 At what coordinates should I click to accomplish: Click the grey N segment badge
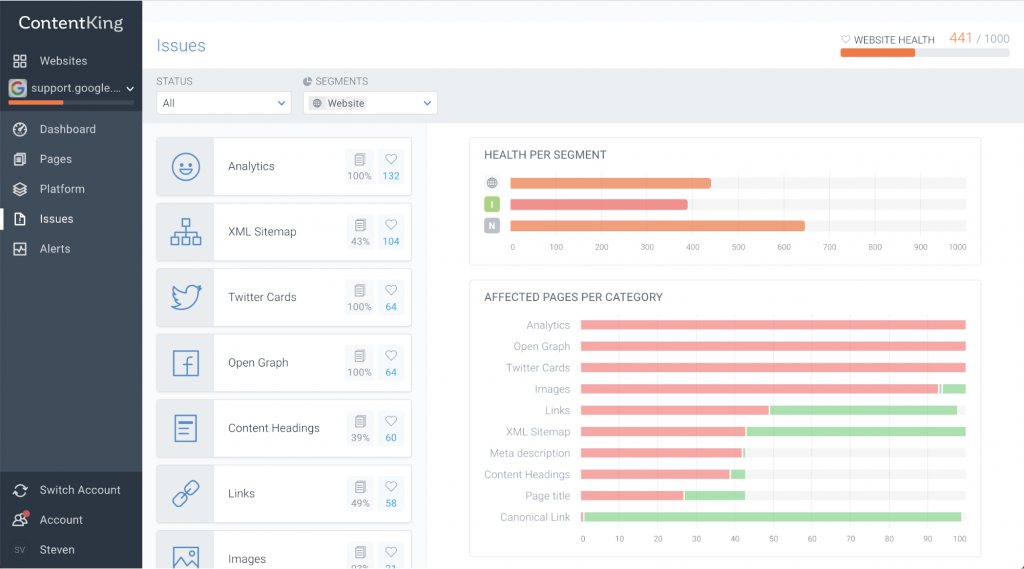(492, 226)
